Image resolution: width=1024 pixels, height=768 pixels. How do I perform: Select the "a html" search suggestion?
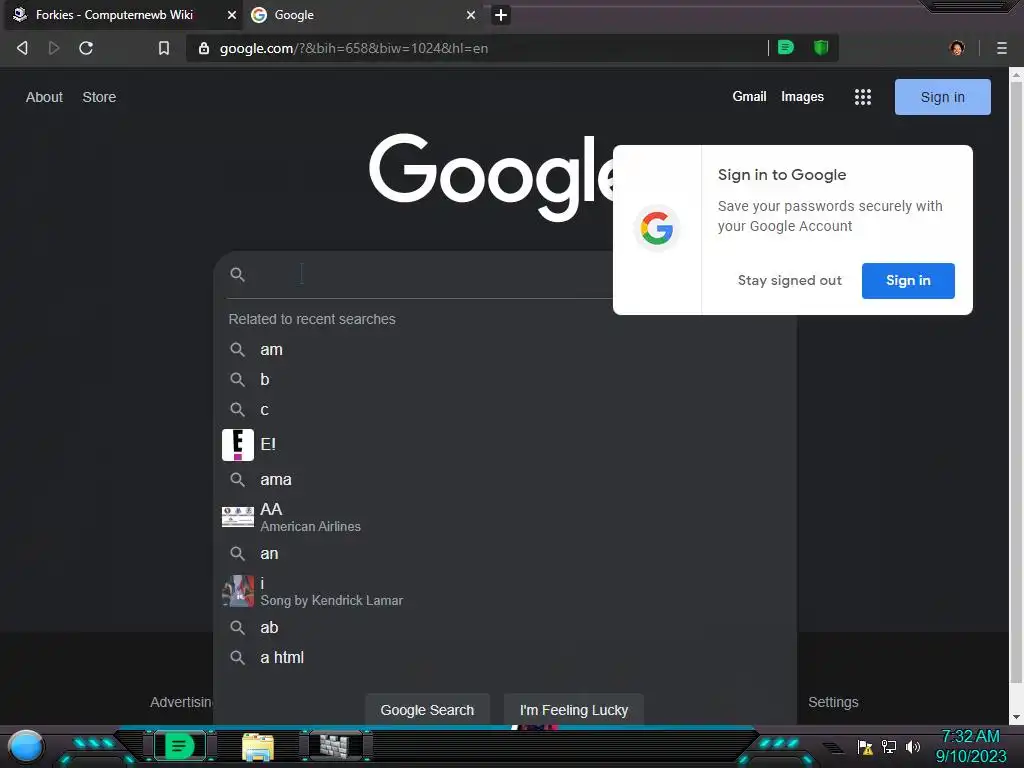505,658
